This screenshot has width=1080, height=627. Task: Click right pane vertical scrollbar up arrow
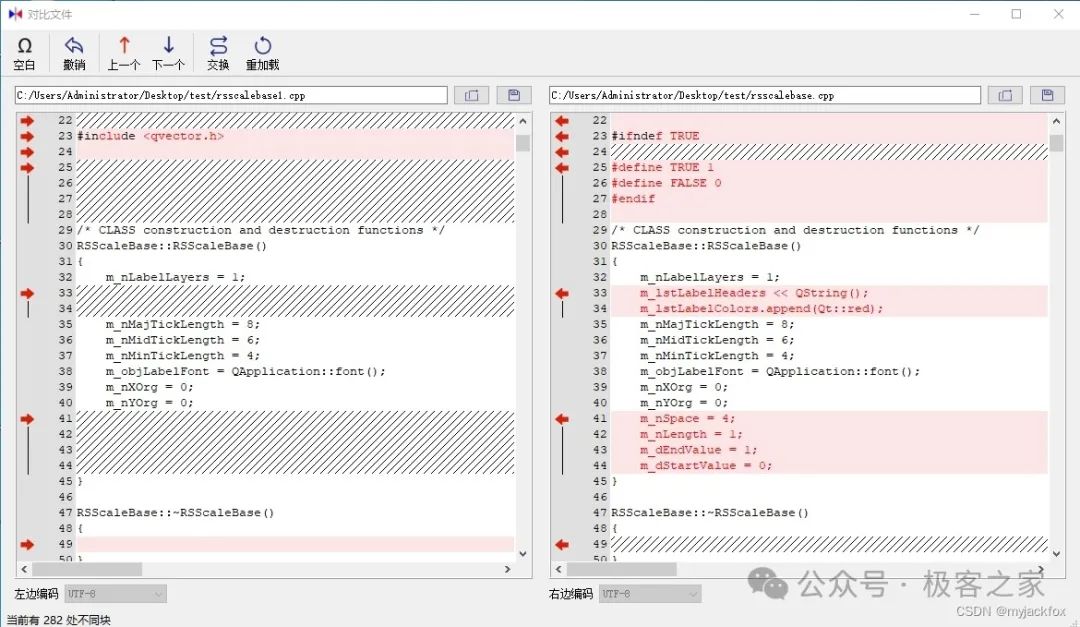coord(1057,121)
